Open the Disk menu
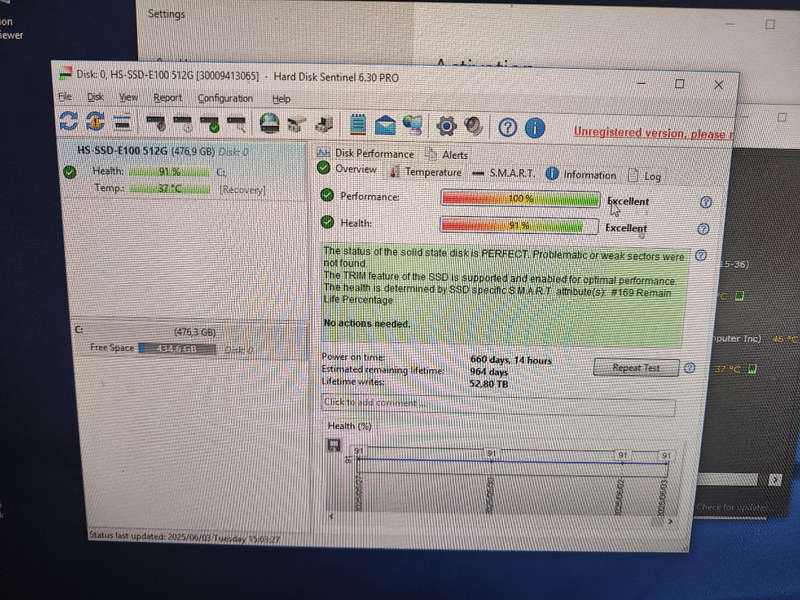 point(95,96)
